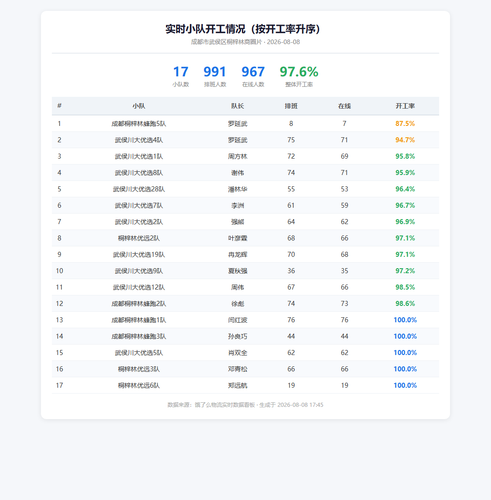Select team 武侯川大优选9队
Viewport: 491px width, 500px height.
(x=139, y=271)
